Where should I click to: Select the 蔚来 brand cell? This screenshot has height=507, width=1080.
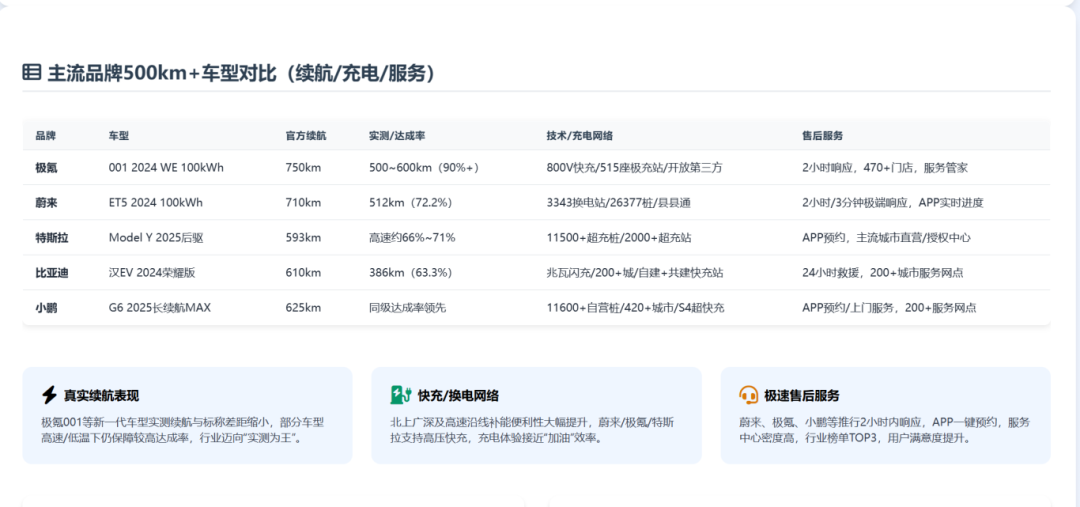point(45,203)
